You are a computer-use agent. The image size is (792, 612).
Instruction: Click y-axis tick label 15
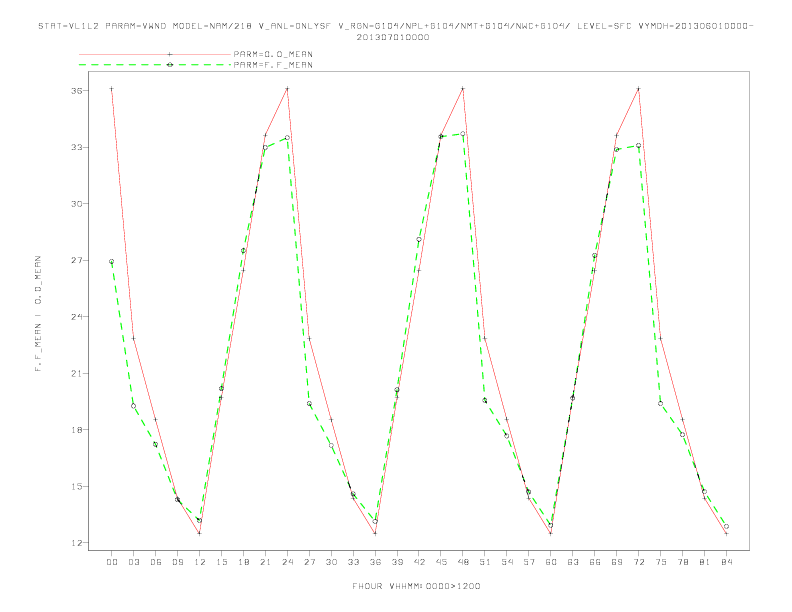coord(77,487)
